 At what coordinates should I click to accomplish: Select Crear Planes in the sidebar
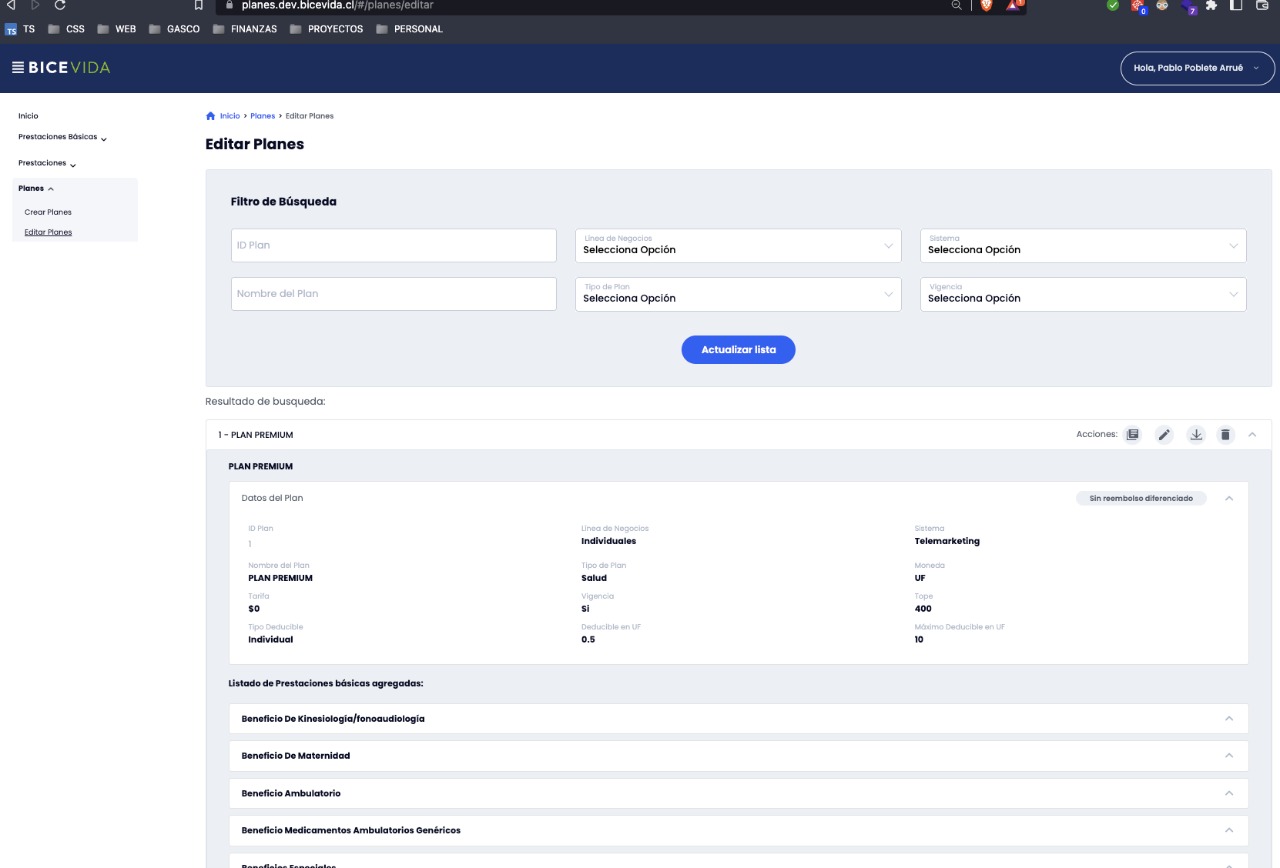pyautogui.click(x=48, y=212)
